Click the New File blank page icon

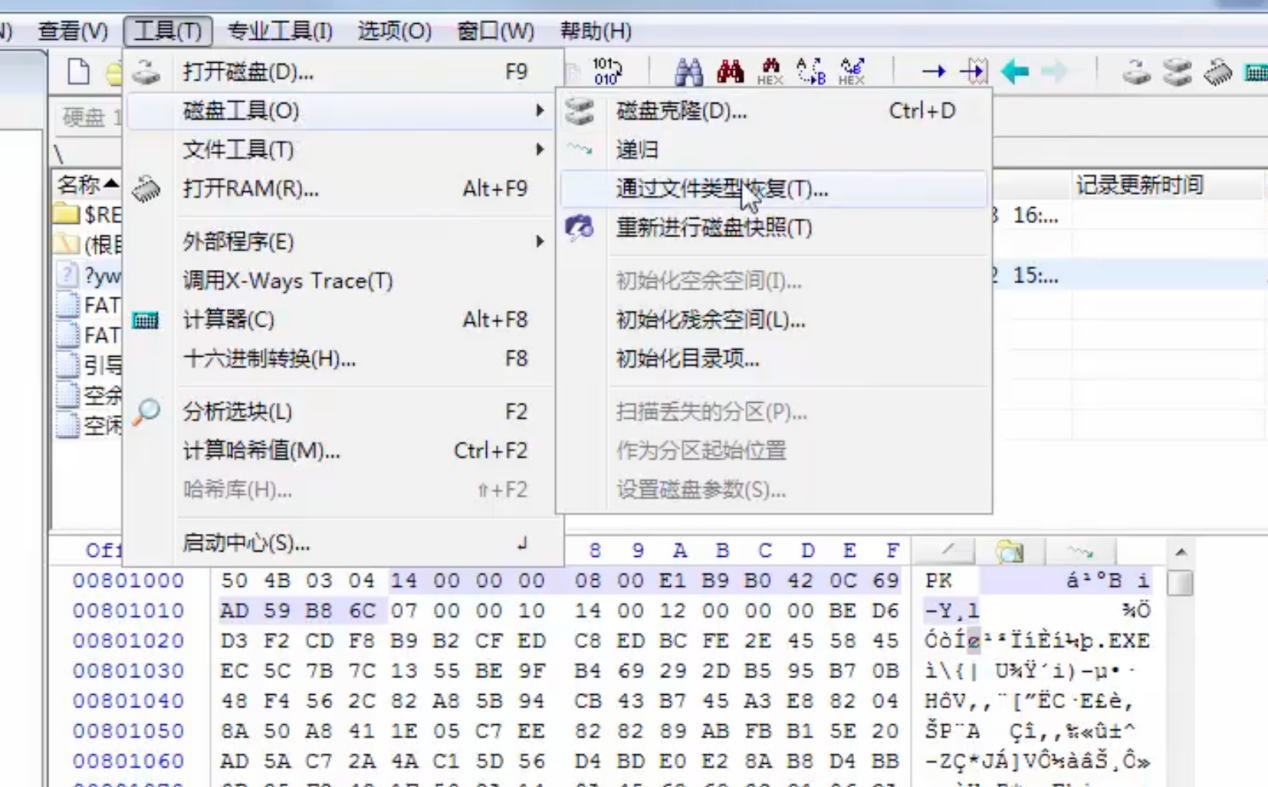pos(85,72)
